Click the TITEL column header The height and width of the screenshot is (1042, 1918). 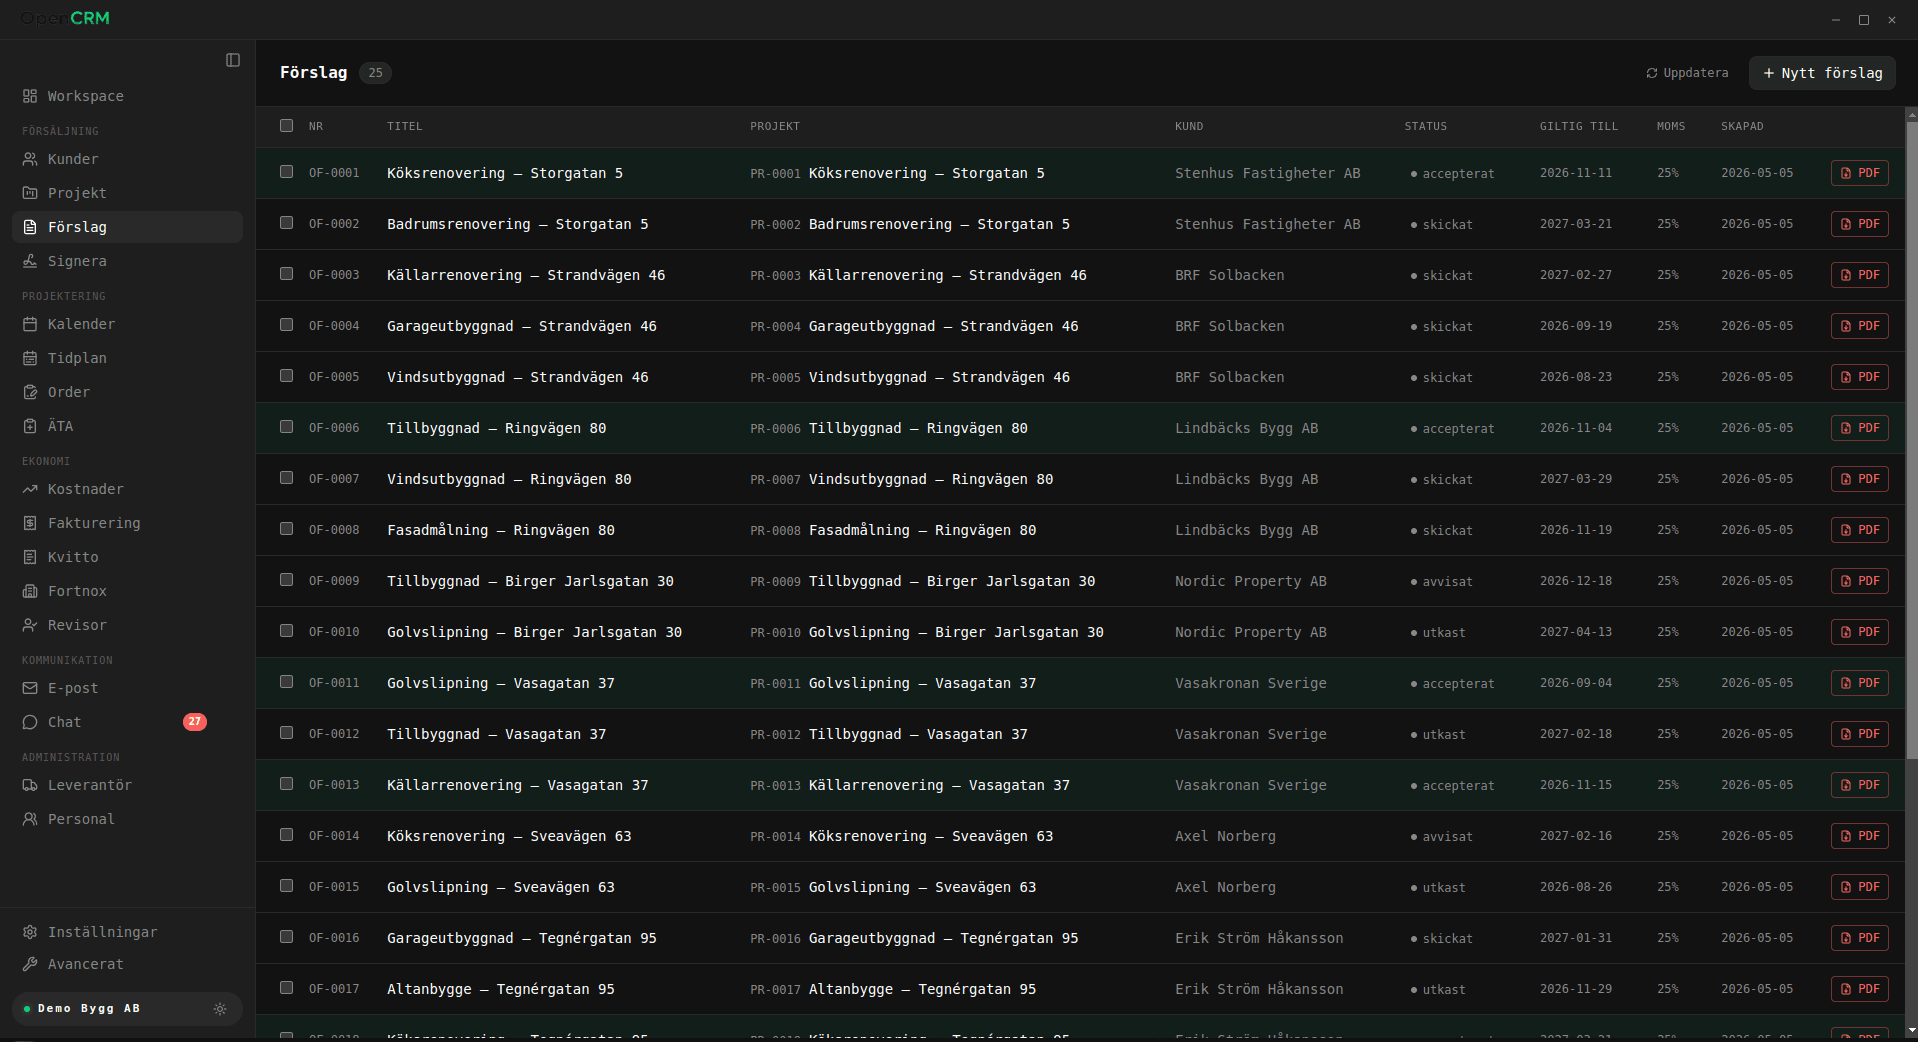[405, 126]
